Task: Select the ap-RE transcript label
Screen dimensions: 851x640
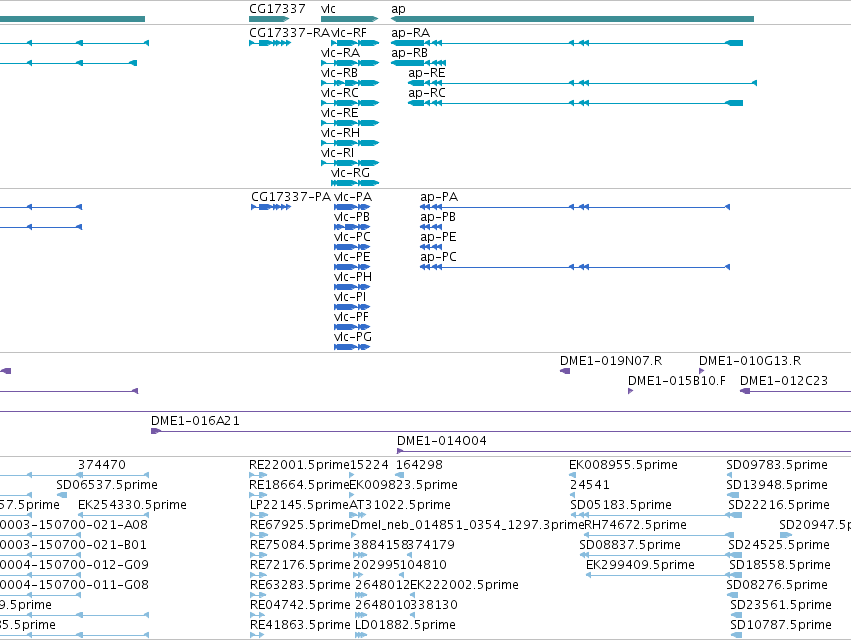Action: [427, 73]
